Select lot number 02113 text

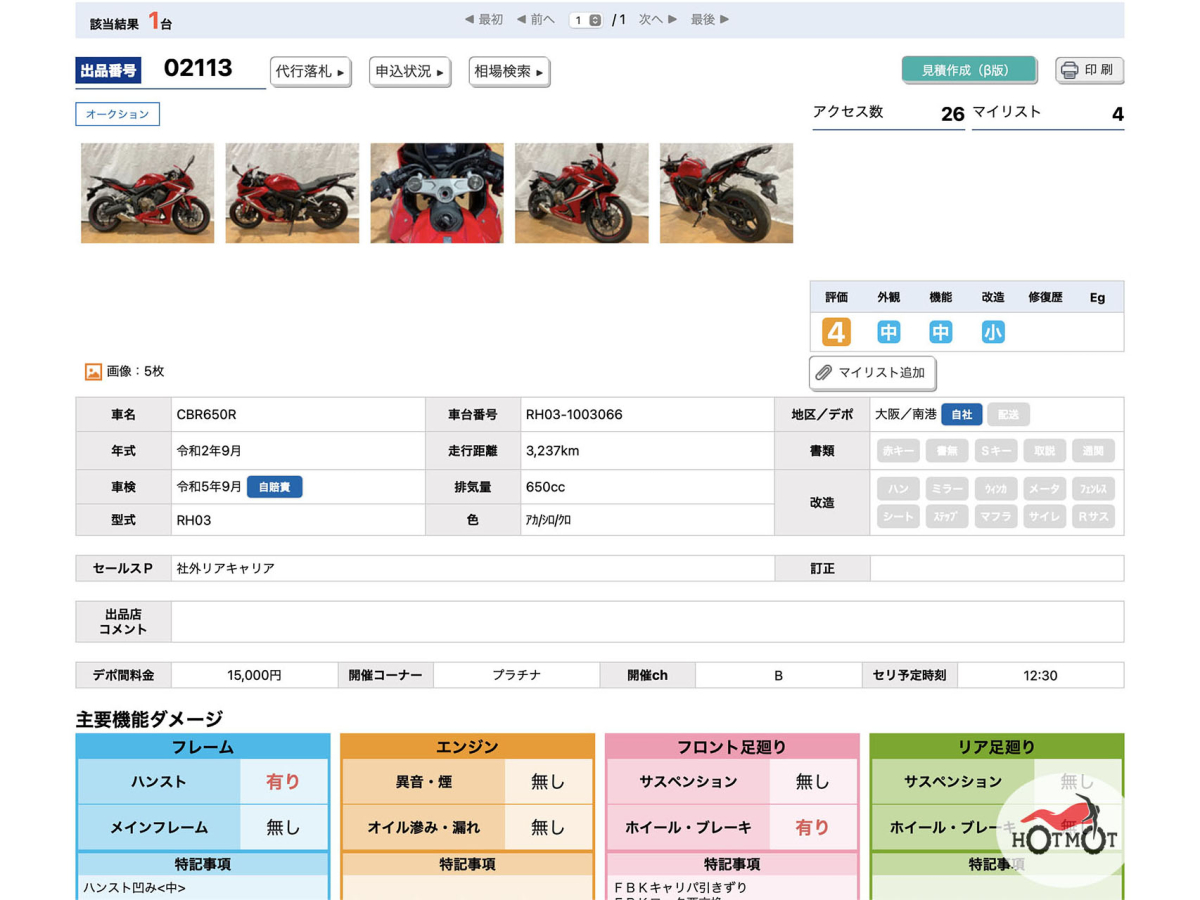[x=198, y=68]
